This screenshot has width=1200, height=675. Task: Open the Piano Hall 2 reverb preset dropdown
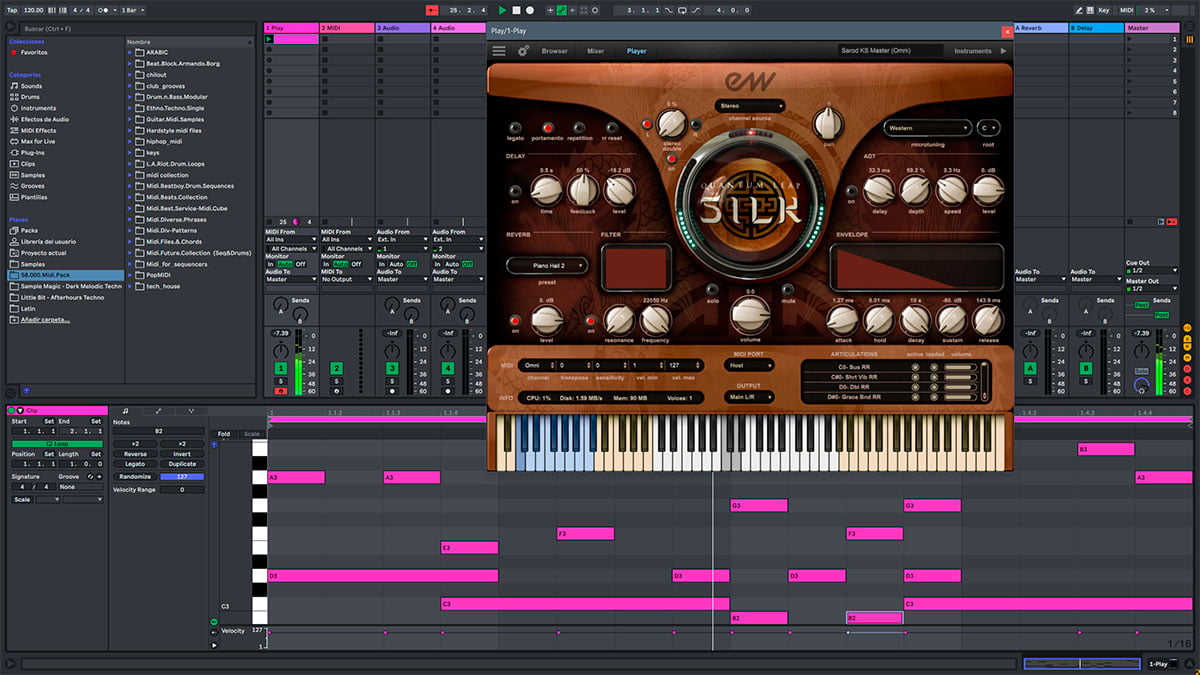[547, 266]
